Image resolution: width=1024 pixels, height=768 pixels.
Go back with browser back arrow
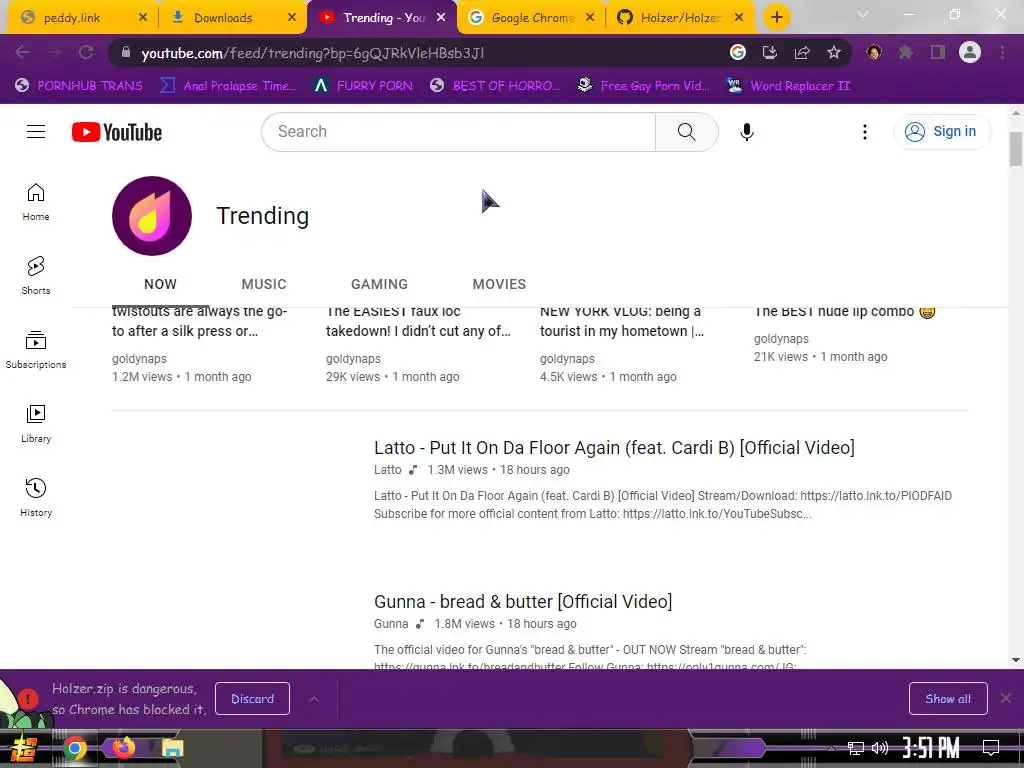[22, 52]
